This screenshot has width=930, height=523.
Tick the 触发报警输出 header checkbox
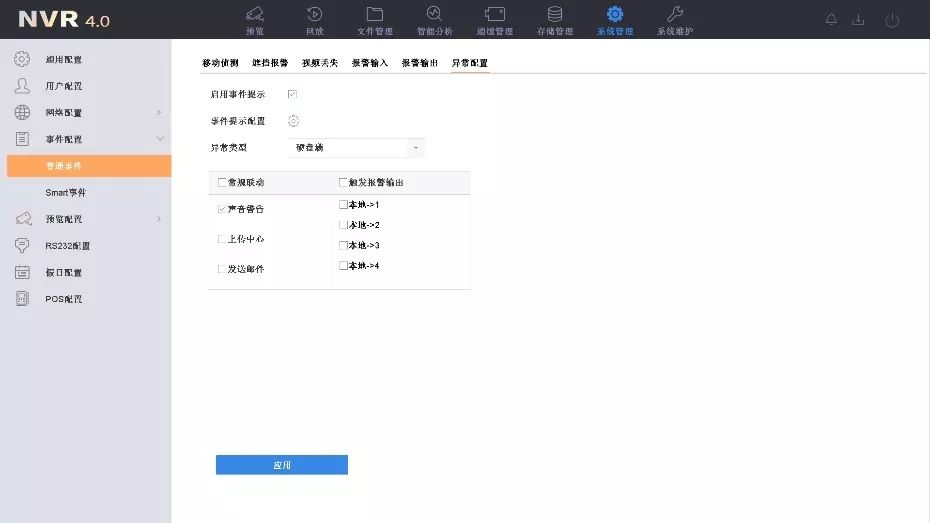click(x=343, y=182)
